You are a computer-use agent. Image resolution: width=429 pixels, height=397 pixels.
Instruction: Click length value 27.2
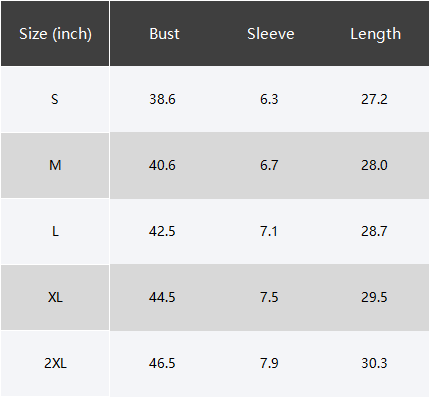click(x=374, y=99)
